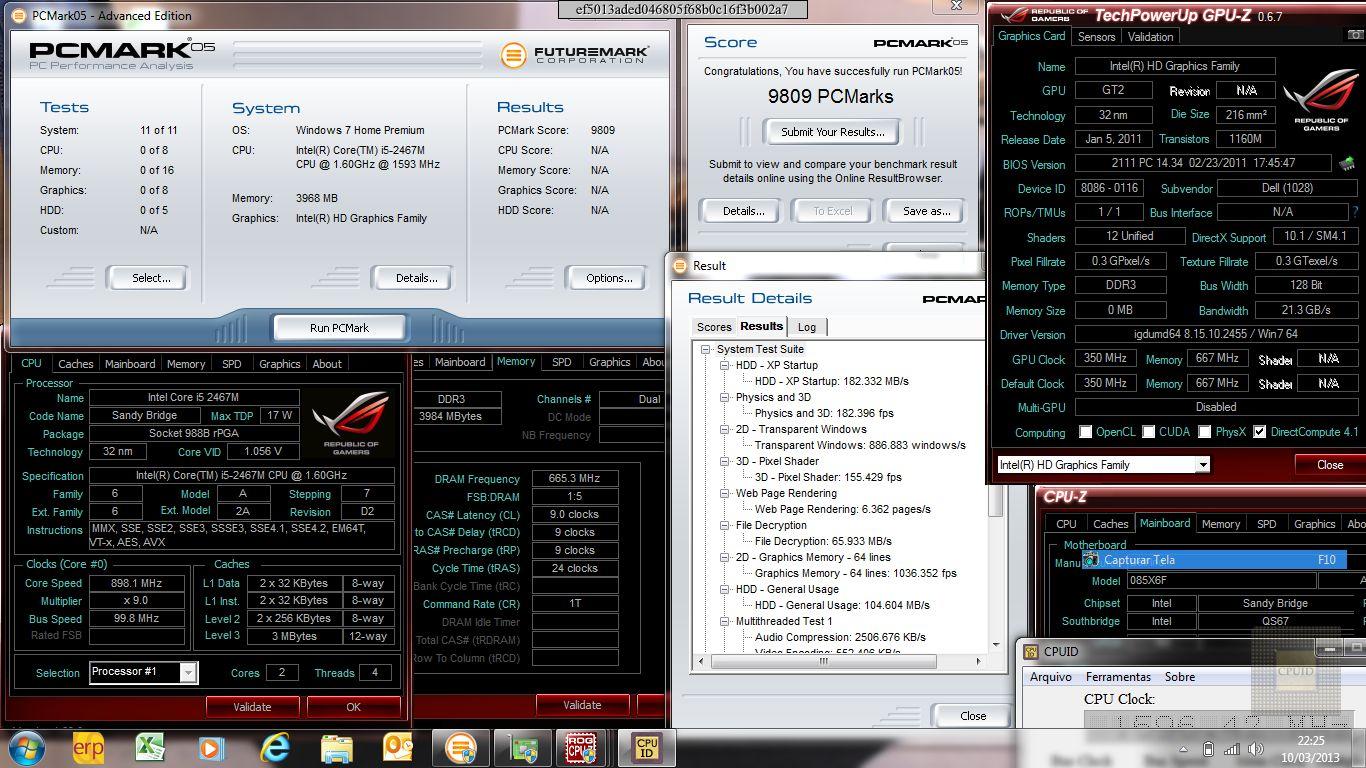Screen dimensions: 1366x768
Task: Switch to the GPU-Z graphics card taskbar icon
Action: (523, 748)
